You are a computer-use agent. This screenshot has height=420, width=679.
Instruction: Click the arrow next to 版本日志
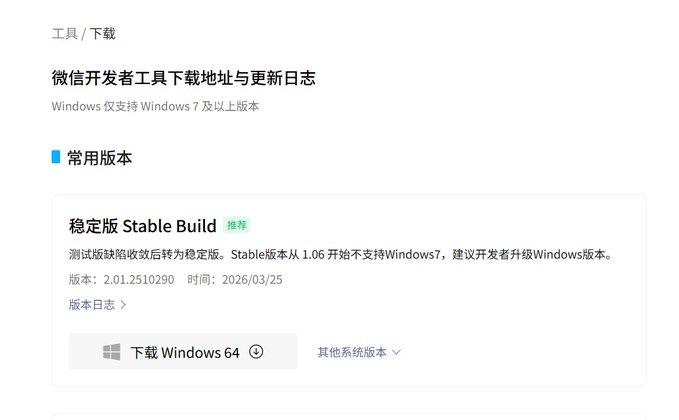point(123,305)
